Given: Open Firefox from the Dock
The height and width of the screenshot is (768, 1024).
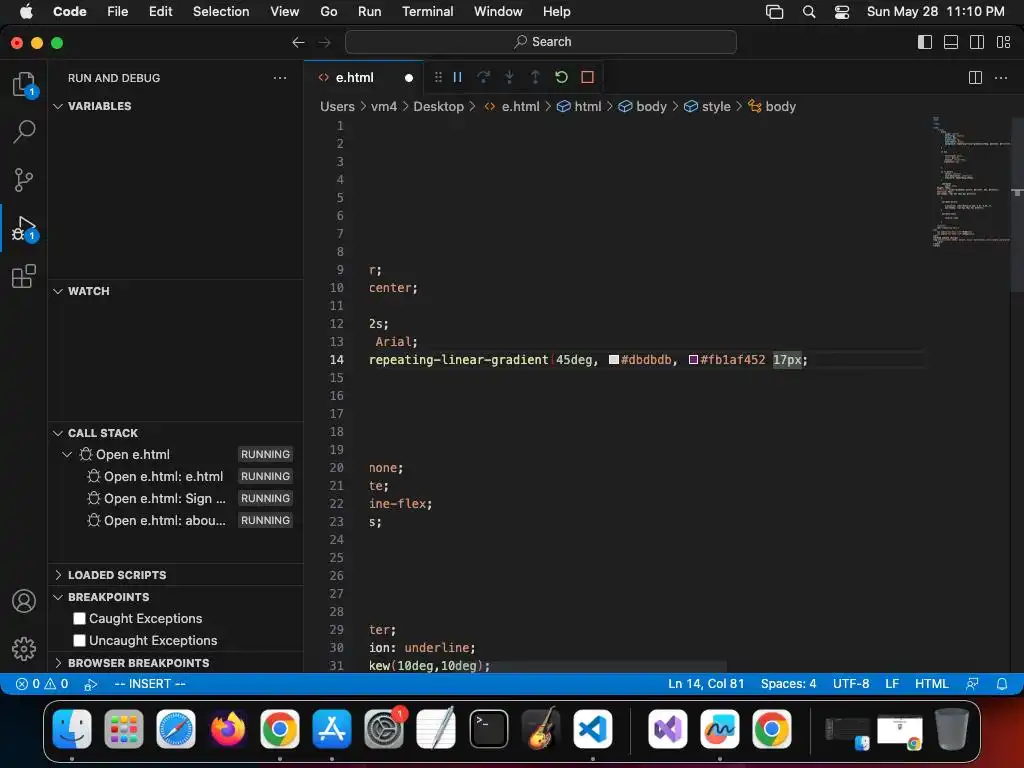Looking at the screenshot, I should (x=228, y=729).
